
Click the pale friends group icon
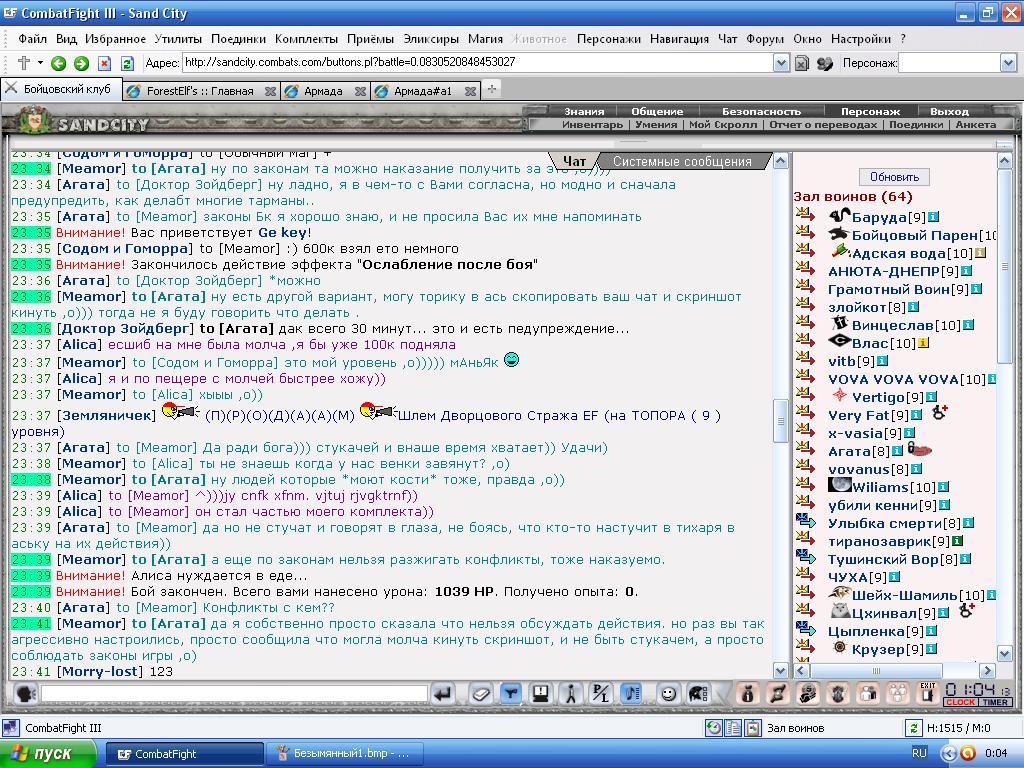[x=899, y=693]
